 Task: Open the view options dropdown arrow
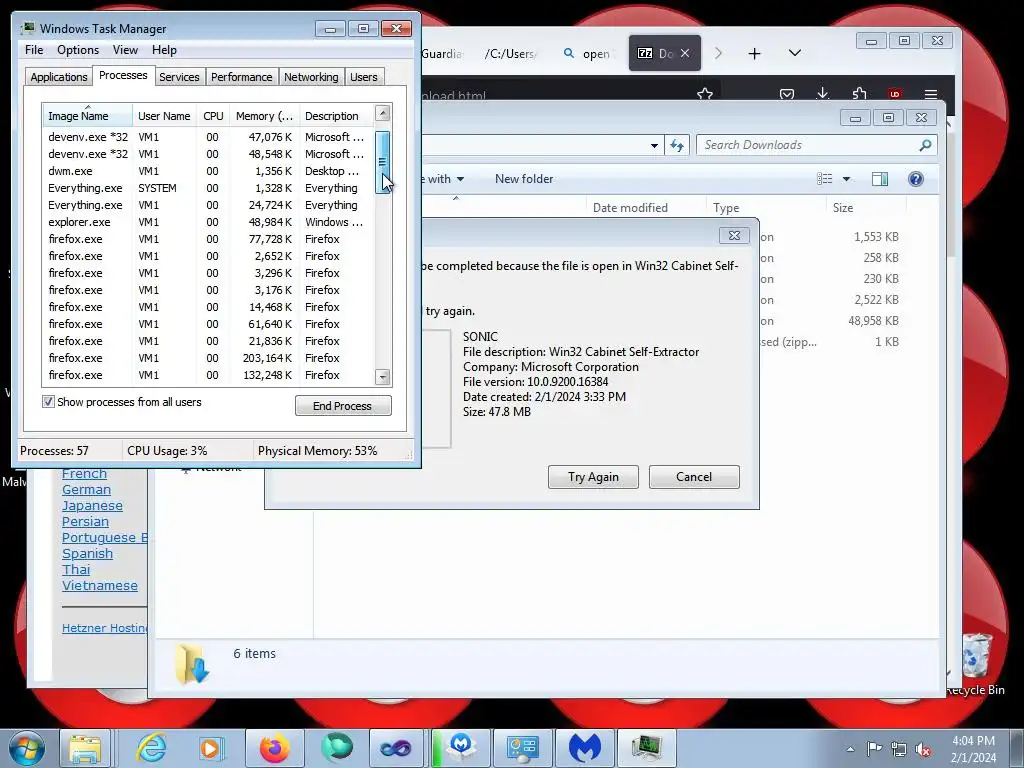846,179
